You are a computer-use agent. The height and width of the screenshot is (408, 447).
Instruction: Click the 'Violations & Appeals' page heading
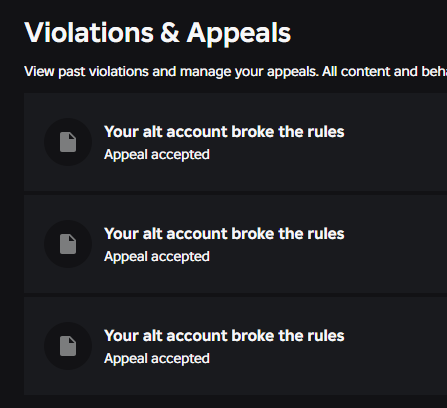tap(158, 33)
